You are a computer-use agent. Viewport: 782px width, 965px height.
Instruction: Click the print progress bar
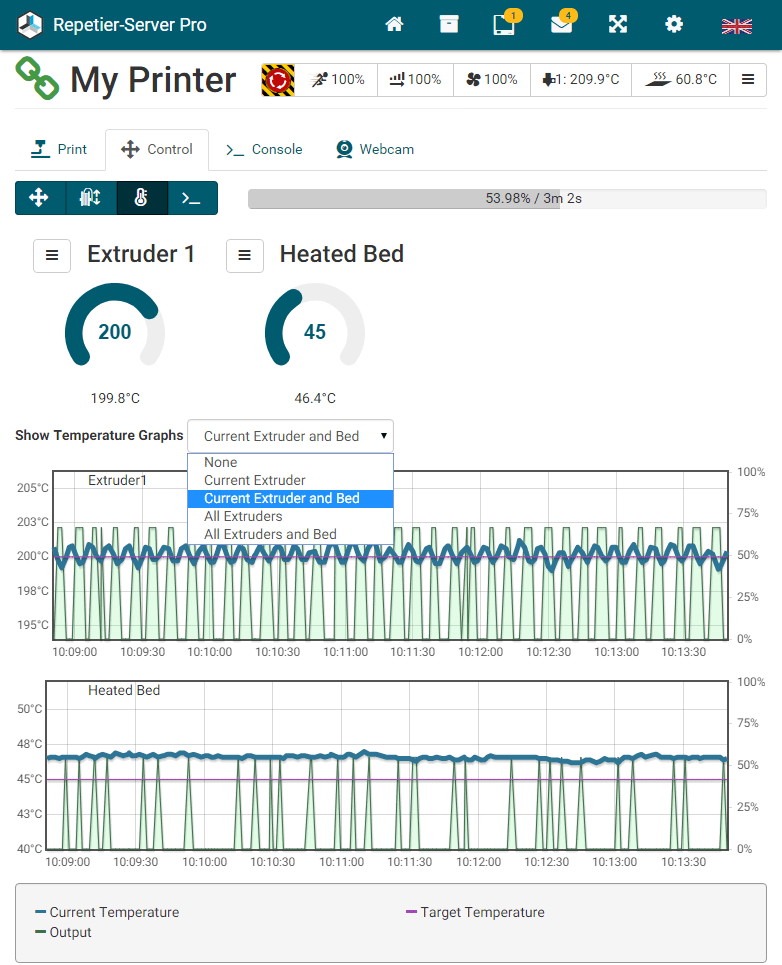tap(507, 198)
